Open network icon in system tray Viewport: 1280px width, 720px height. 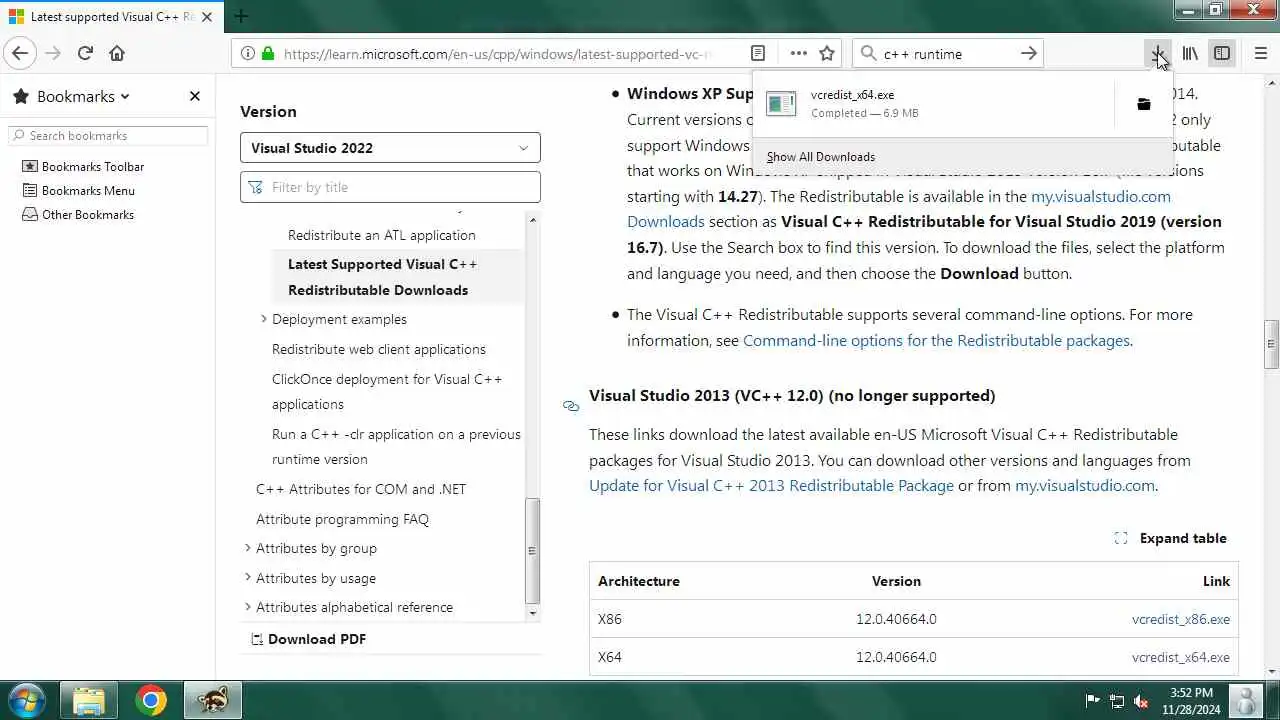[x=1117, y=701]
